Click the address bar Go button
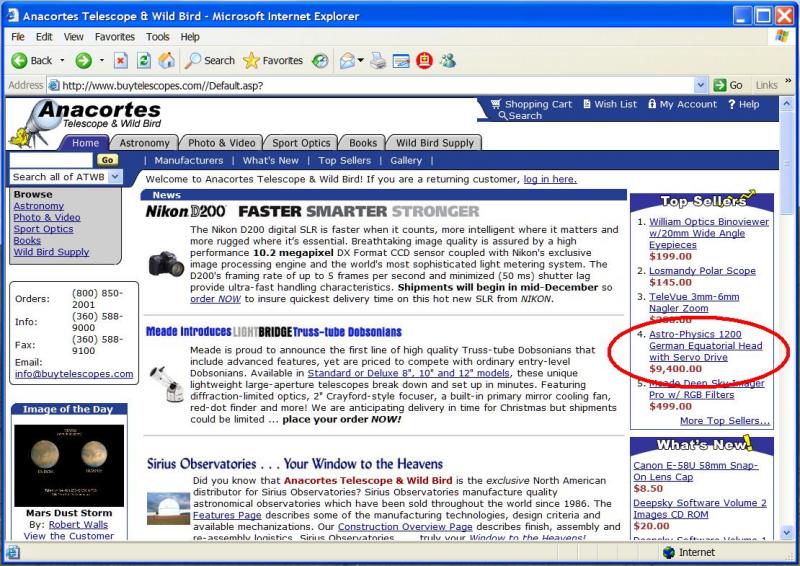Viewport: 800px width, 566px height. pyautogui.click(x=728, y=85)
